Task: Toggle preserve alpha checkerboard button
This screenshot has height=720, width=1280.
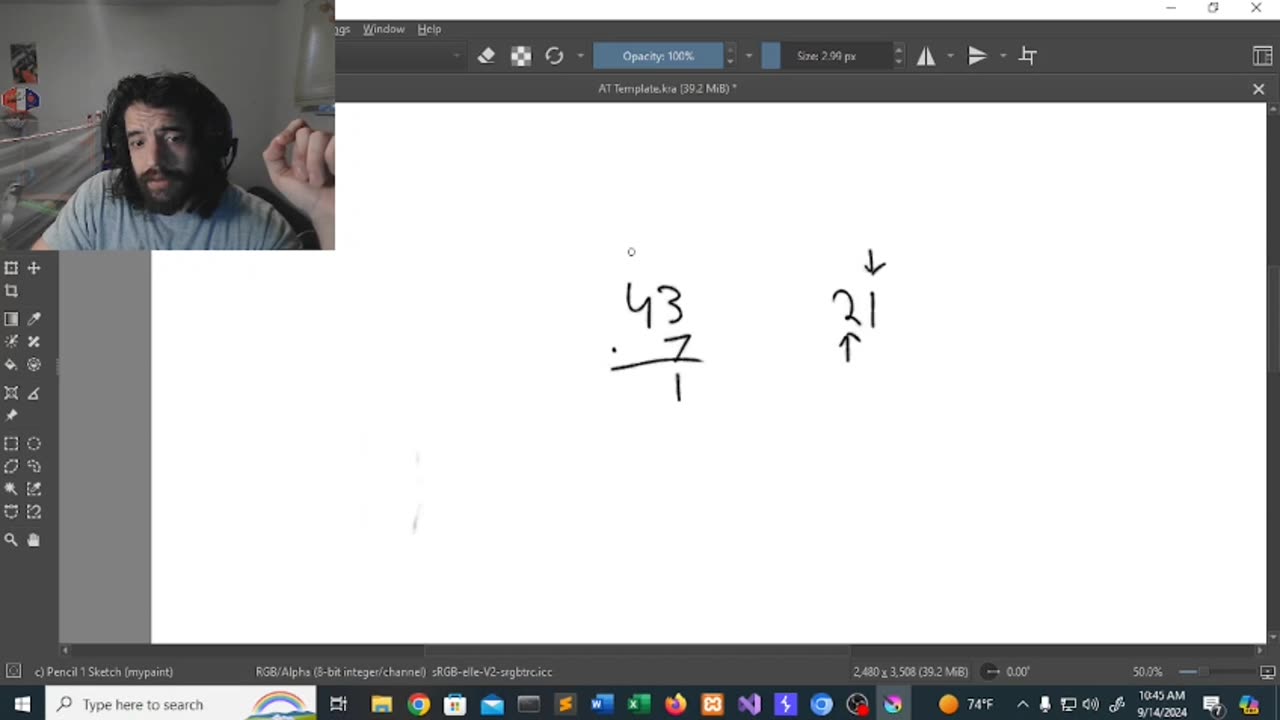Action: coord(521,56)
